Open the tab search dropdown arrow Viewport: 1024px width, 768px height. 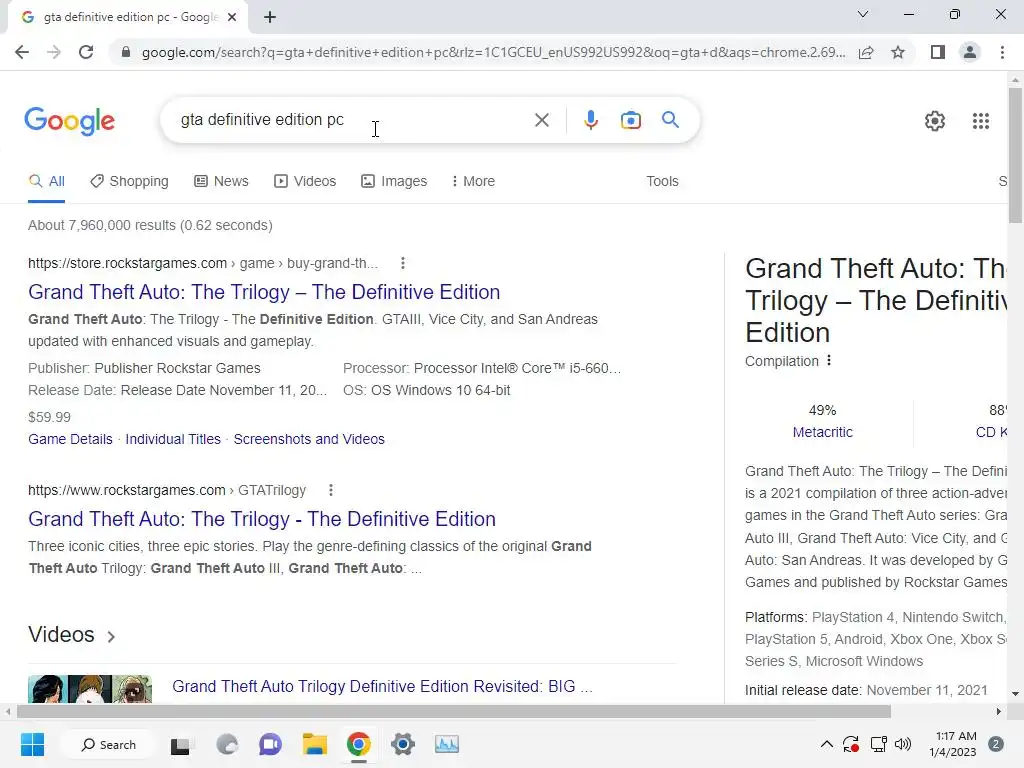coord(863,14)
